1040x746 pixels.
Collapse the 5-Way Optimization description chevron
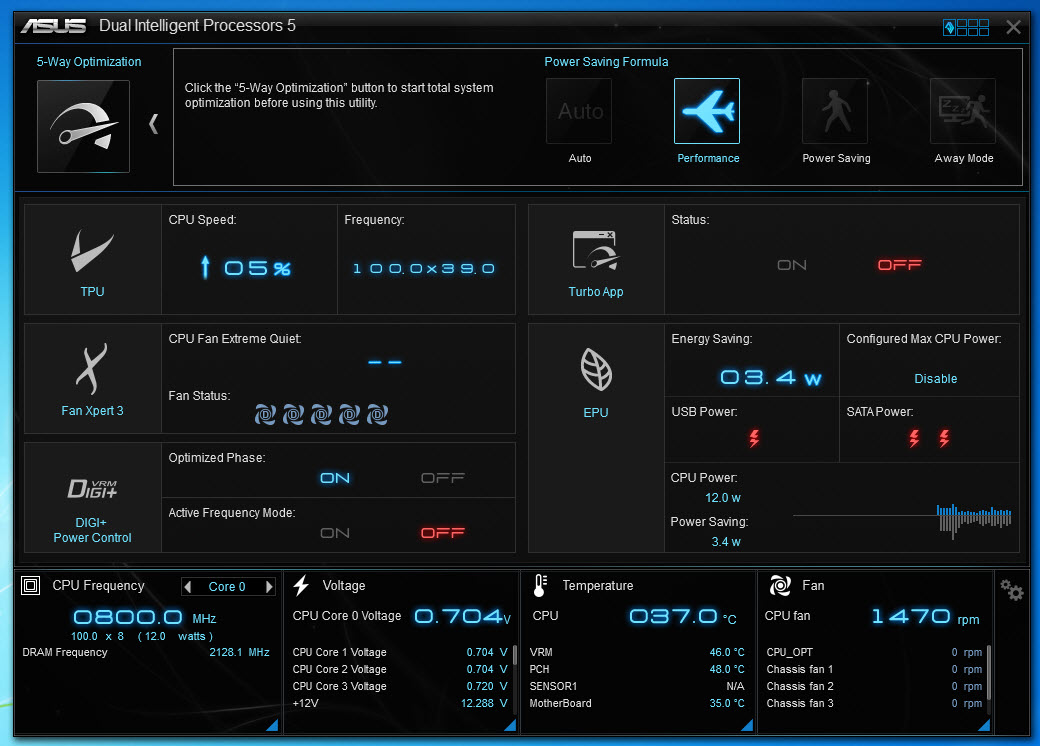tap(154, 124)
